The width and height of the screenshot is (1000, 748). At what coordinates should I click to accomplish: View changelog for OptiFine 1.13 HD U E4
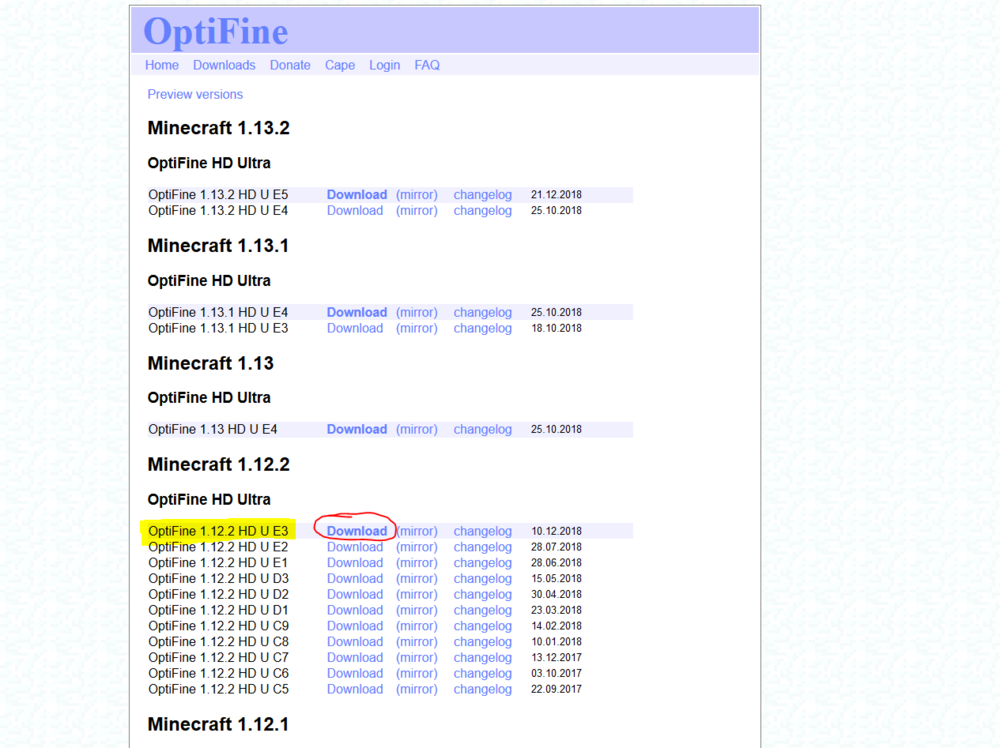pos(482,428)
